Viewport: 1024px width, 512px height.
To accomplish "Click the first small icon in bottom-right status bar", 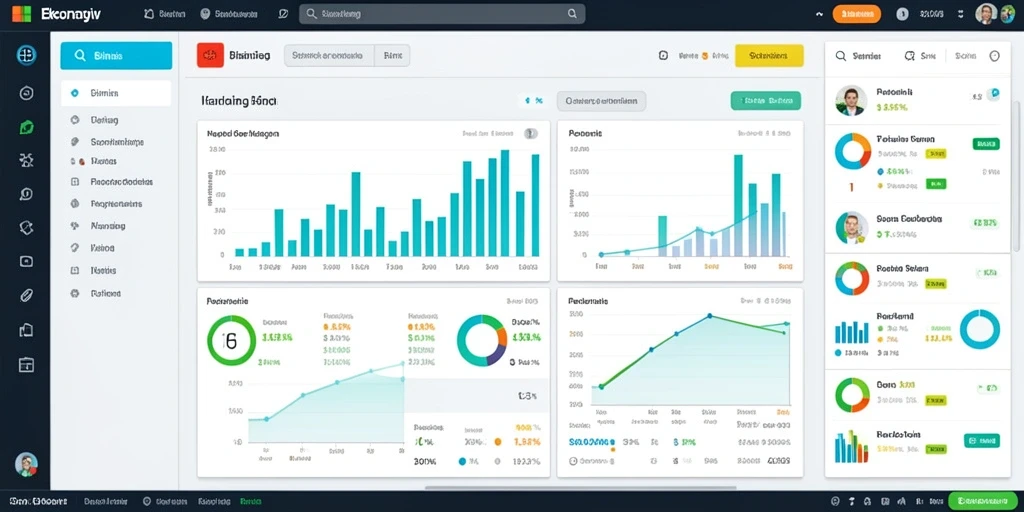I will pyautogui.click(x=835, y=502).
